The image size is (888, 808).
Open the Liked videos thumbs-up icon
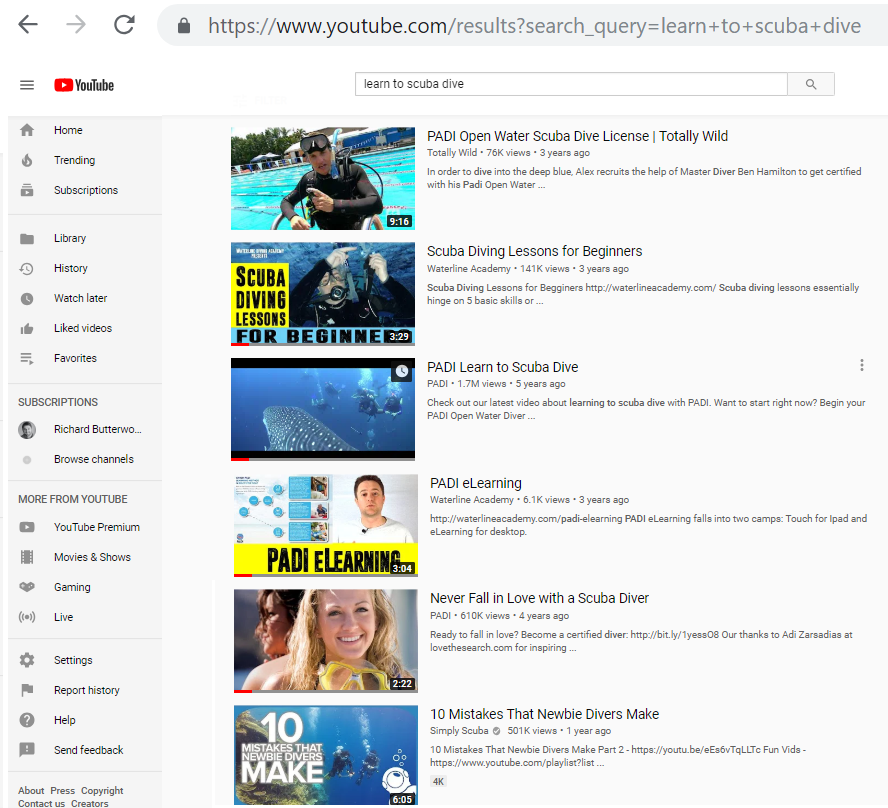click(x=27, y=328)
